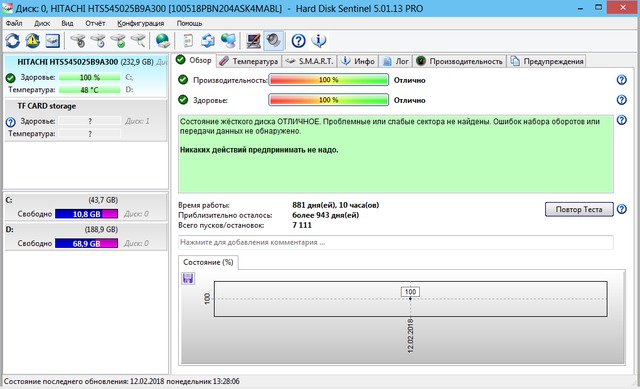Click the 100 data point marker on graph
This screenshot has width=640, height=389.
click(x=410, y=298)
